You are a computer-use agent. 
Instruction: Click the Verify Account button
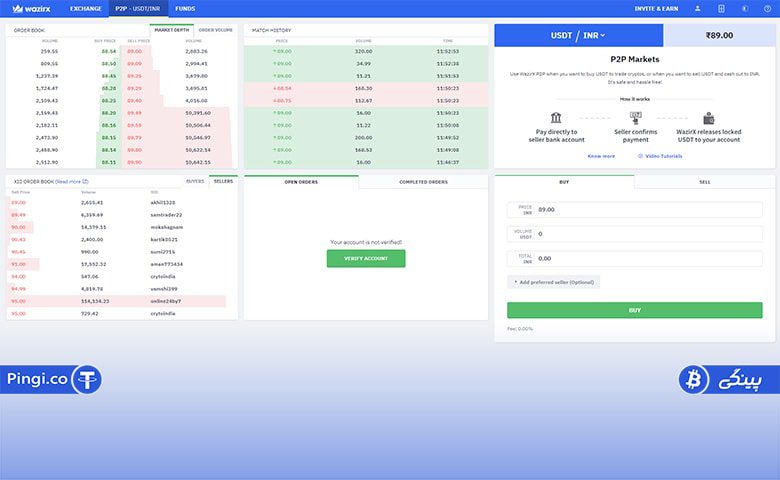pyautogui.click(x=366, y=258)
